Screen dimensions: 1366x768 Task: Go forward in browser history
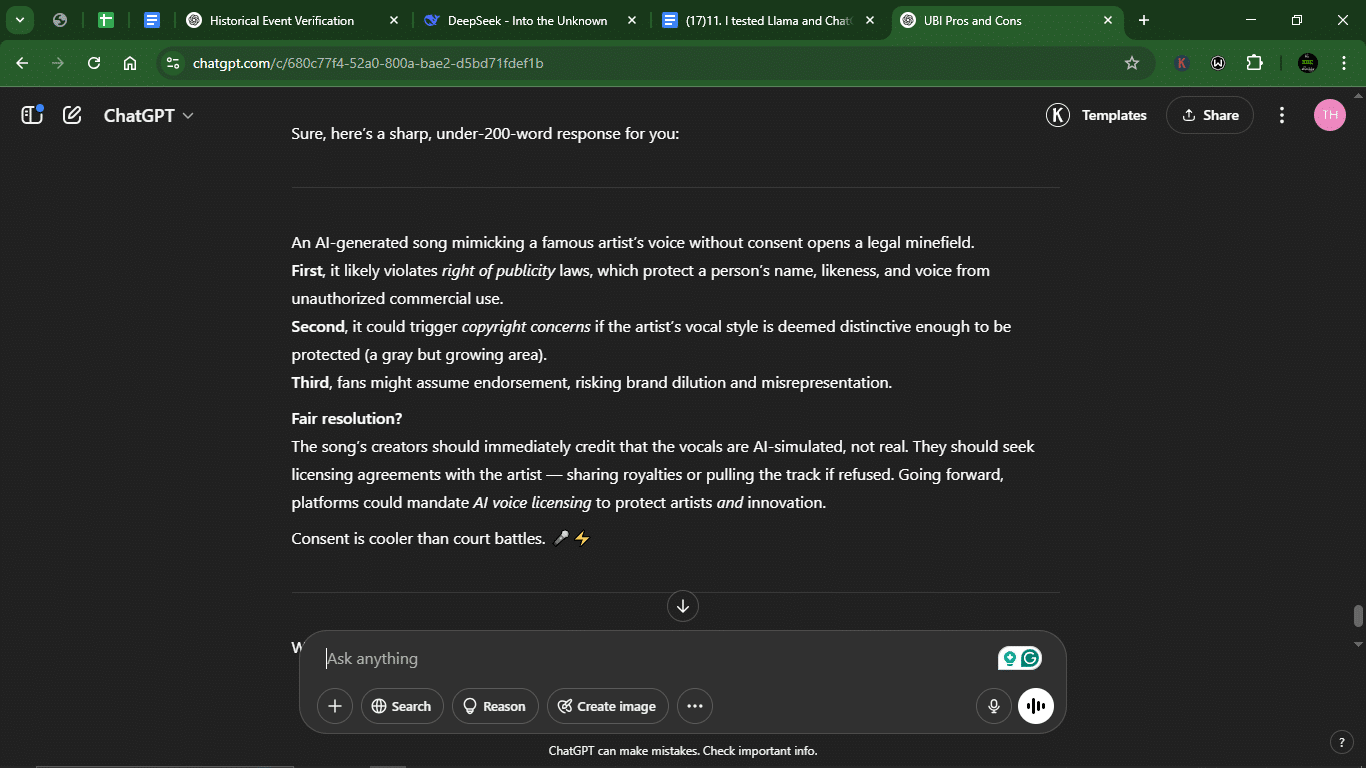(58, 63)
